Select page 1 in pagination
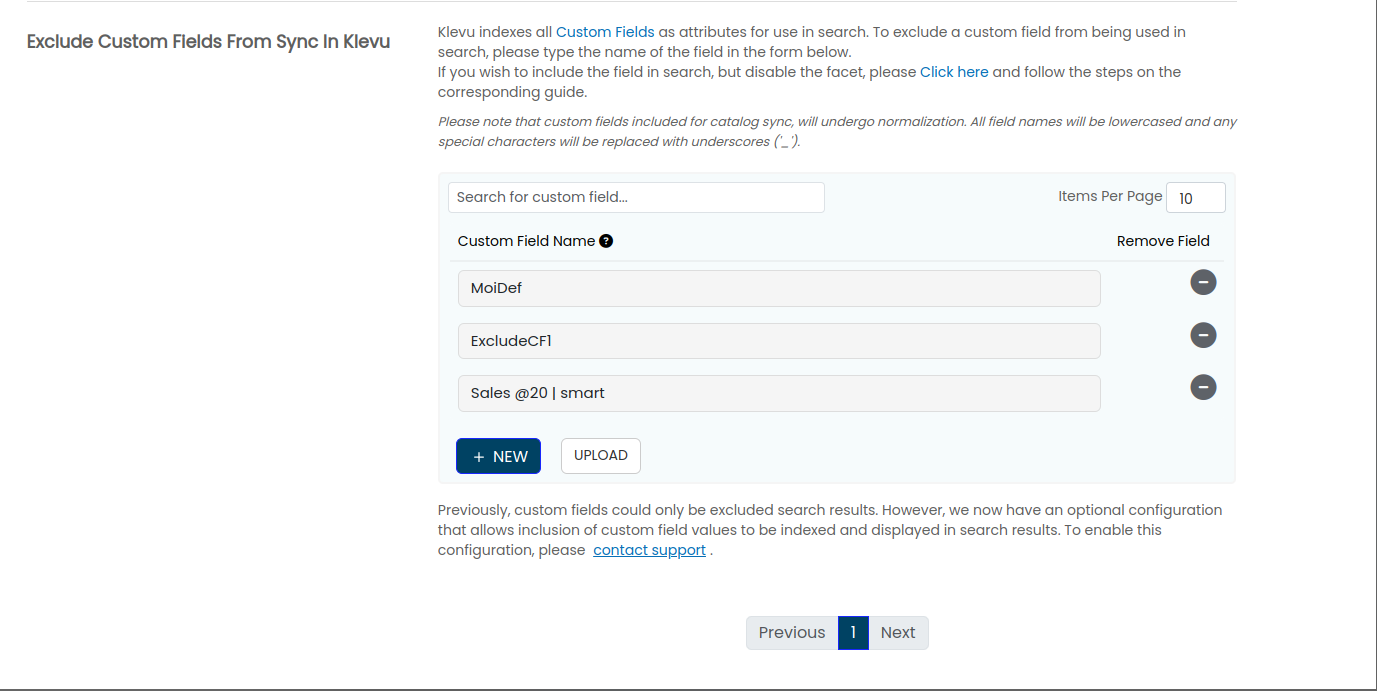The height and width of the screenshot is (691, 1377). (853, 633)
